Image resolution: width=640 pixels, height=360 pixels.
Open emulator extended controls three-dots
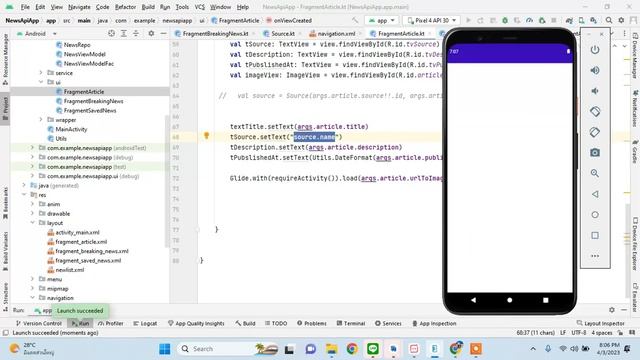tap(595, 256)
